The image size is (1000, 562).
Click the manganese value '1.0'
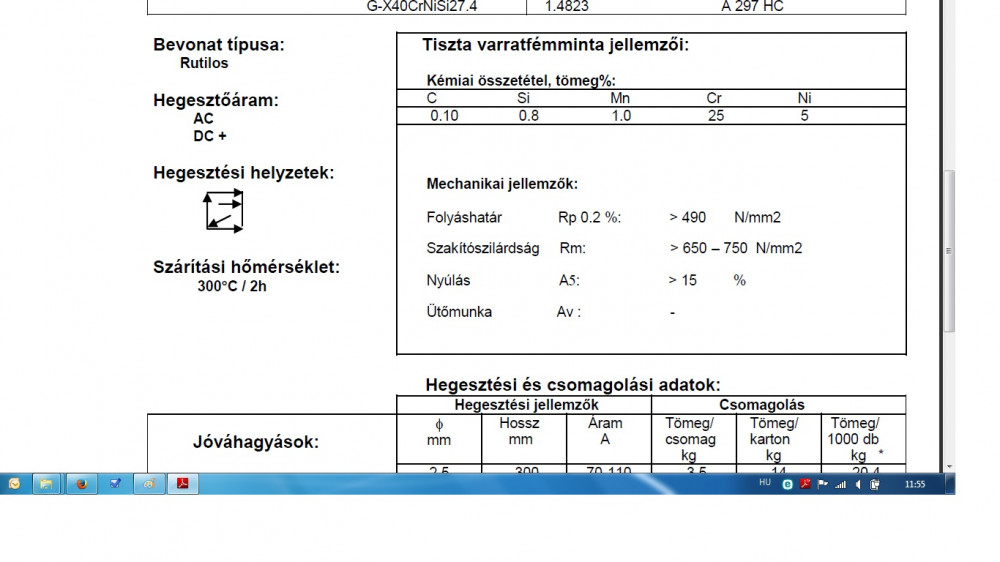[x=621, y=116]
